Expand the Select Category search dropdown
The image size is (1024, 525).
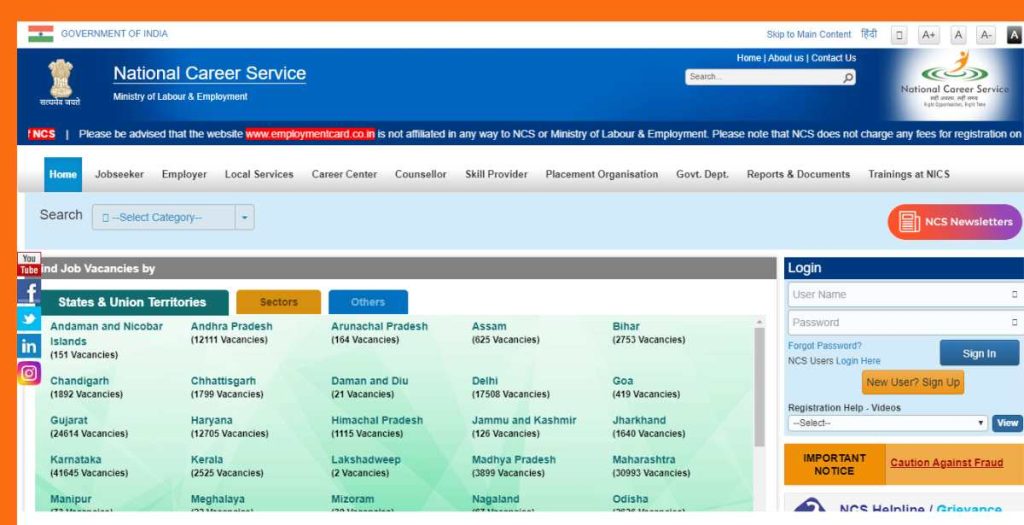point(245,217)
